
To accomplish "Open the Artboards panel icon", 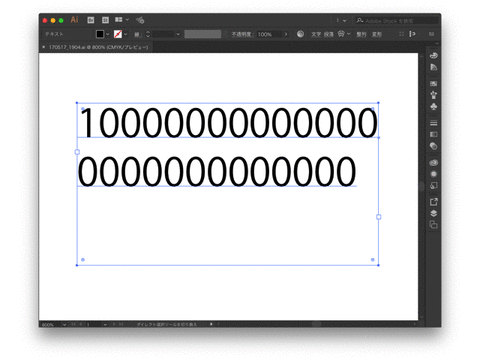I will pyautogui.click(x=433, y=225).
